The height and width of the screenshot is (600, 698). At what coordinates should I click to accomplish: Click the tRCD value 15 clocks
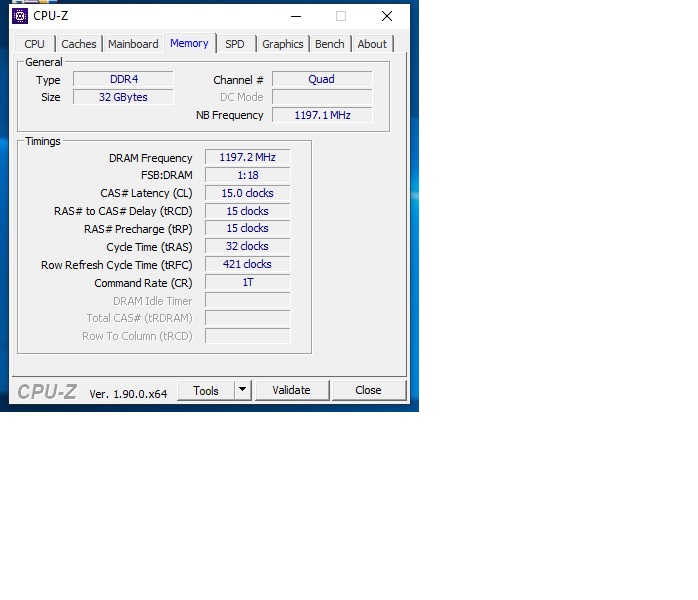[248, 211]
